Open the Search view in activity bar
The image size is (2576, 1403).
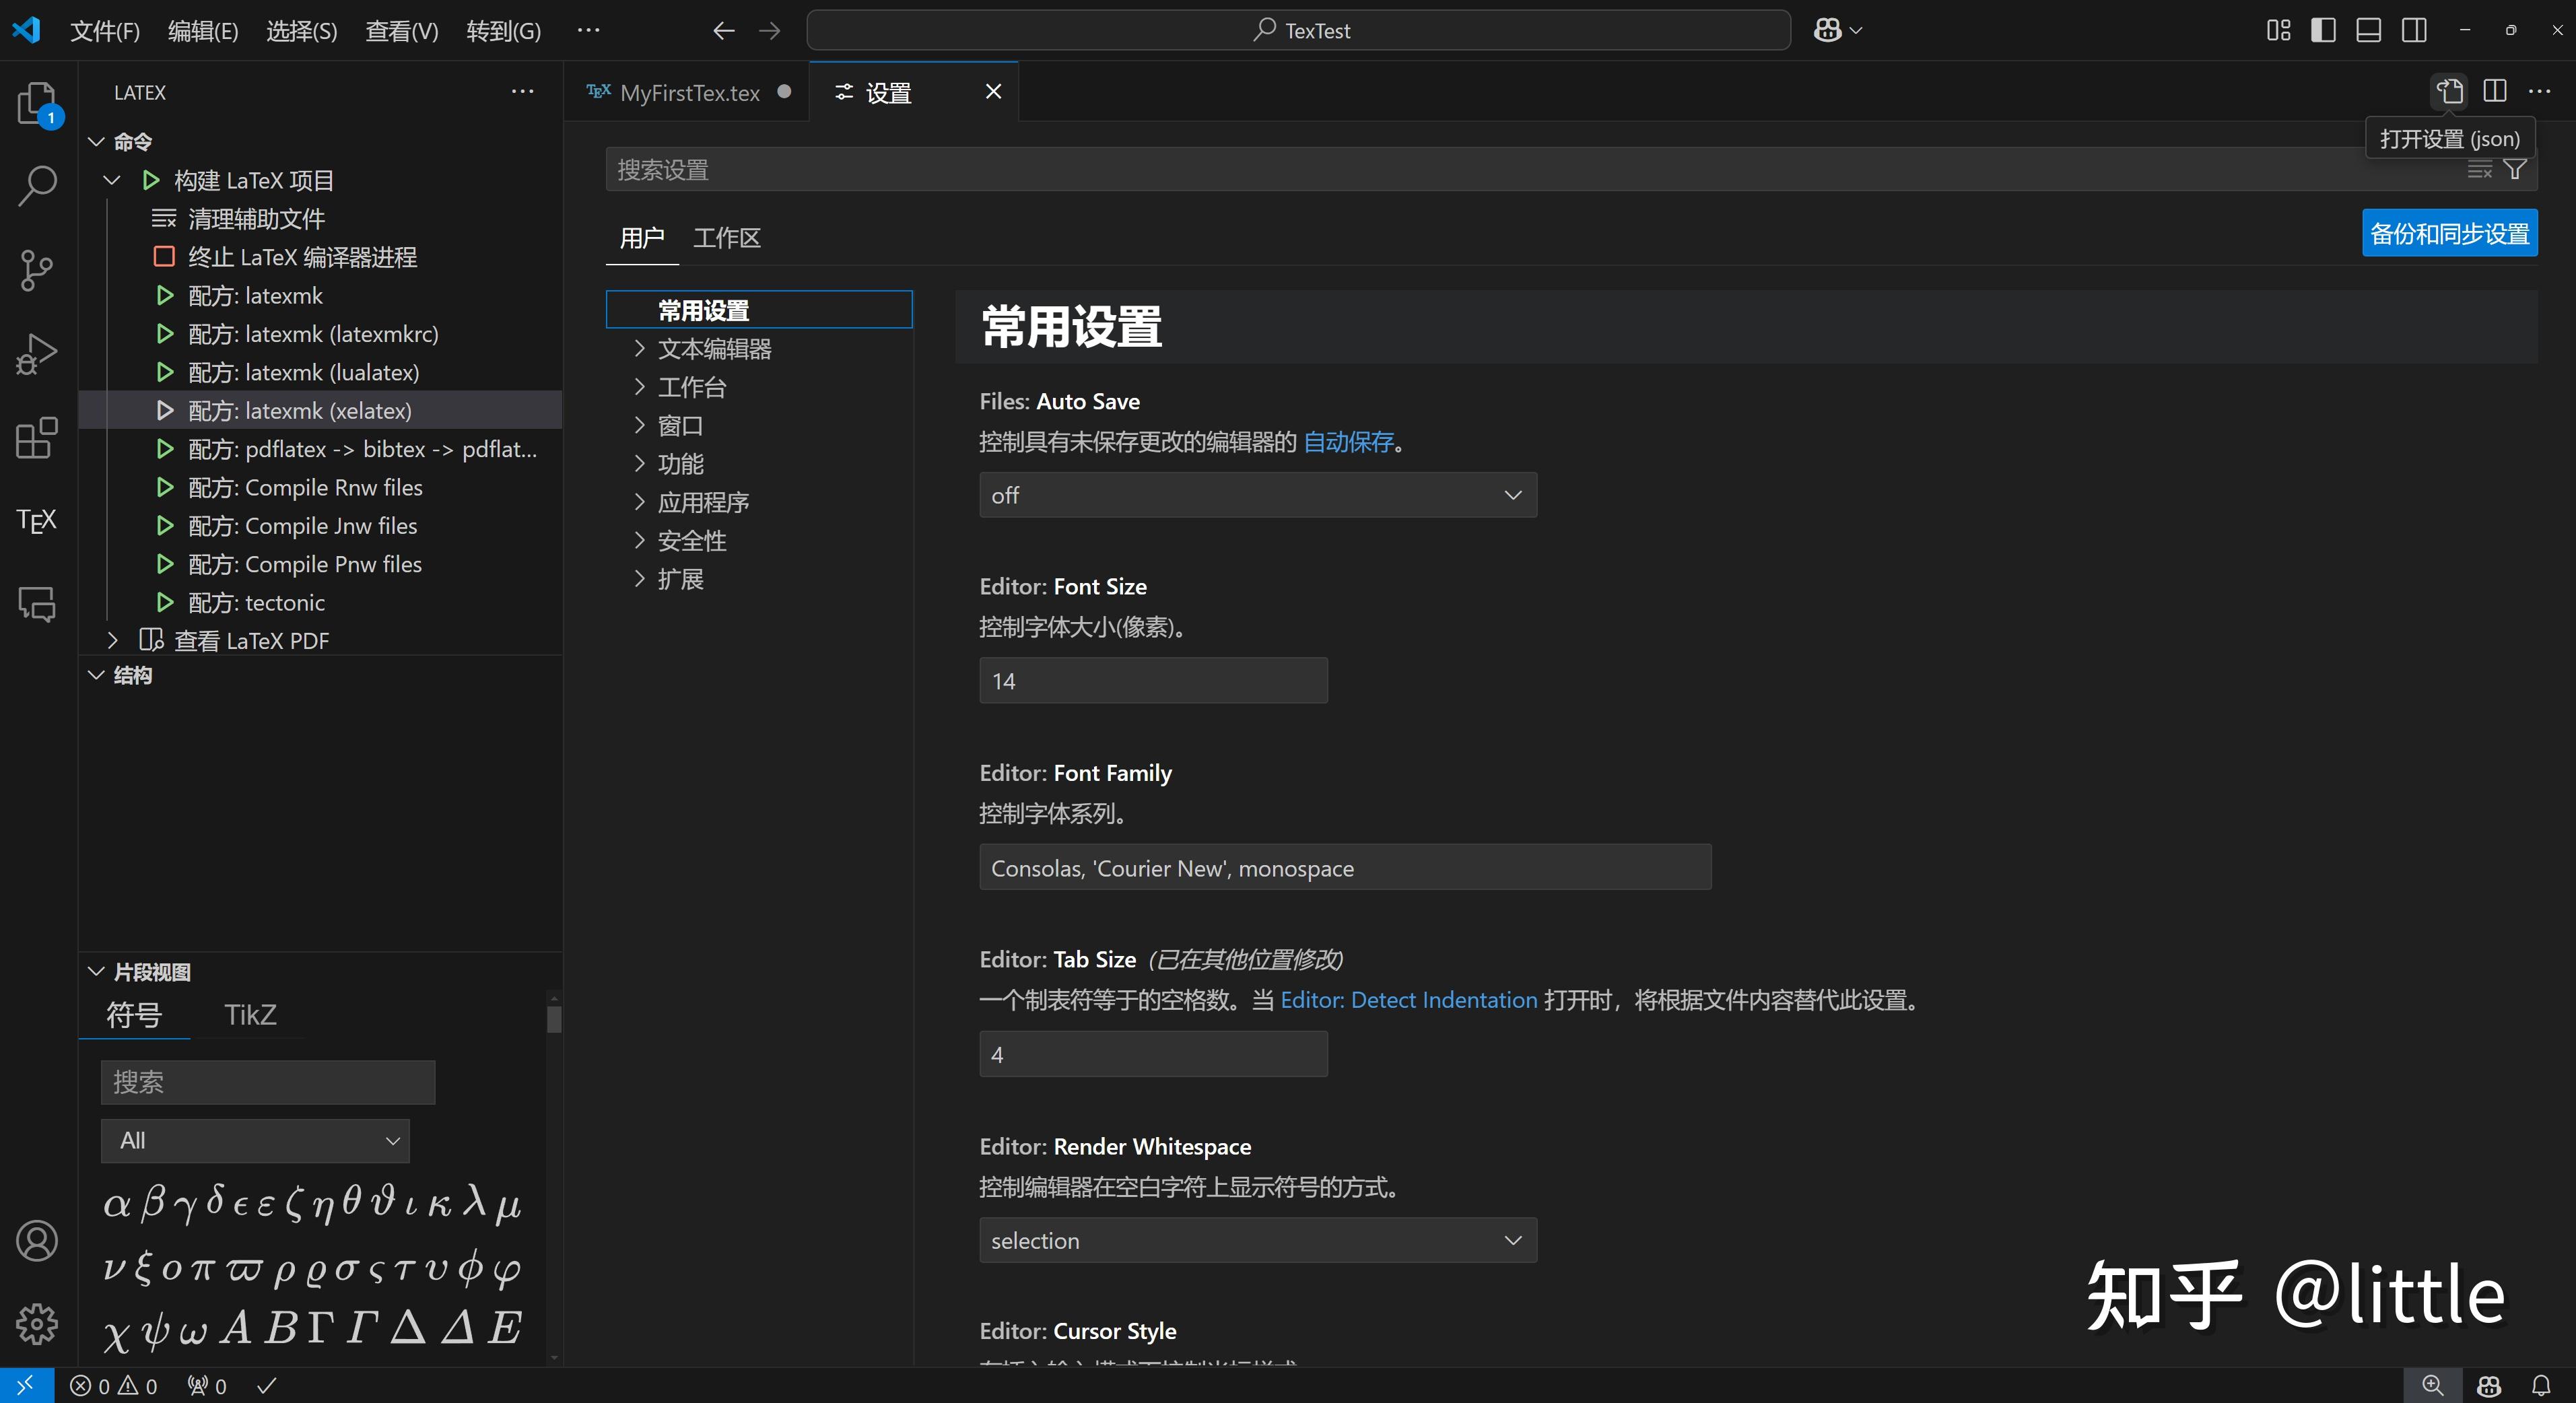36,186
